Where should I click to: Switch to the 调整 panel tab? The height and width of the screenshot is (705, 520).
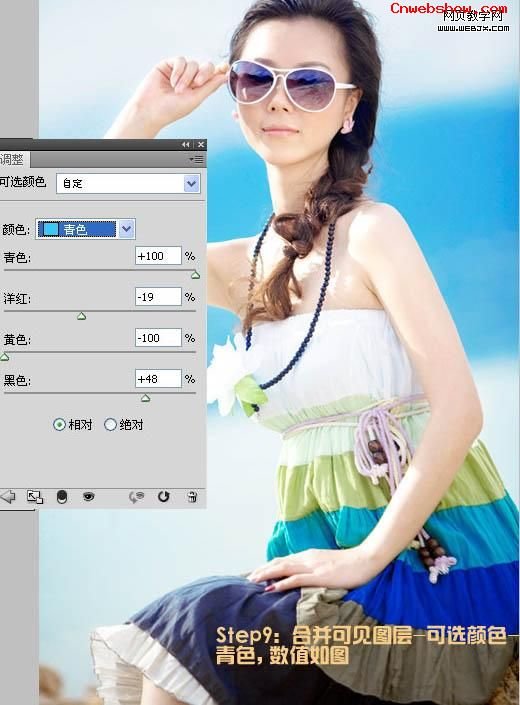coord(12,160)
